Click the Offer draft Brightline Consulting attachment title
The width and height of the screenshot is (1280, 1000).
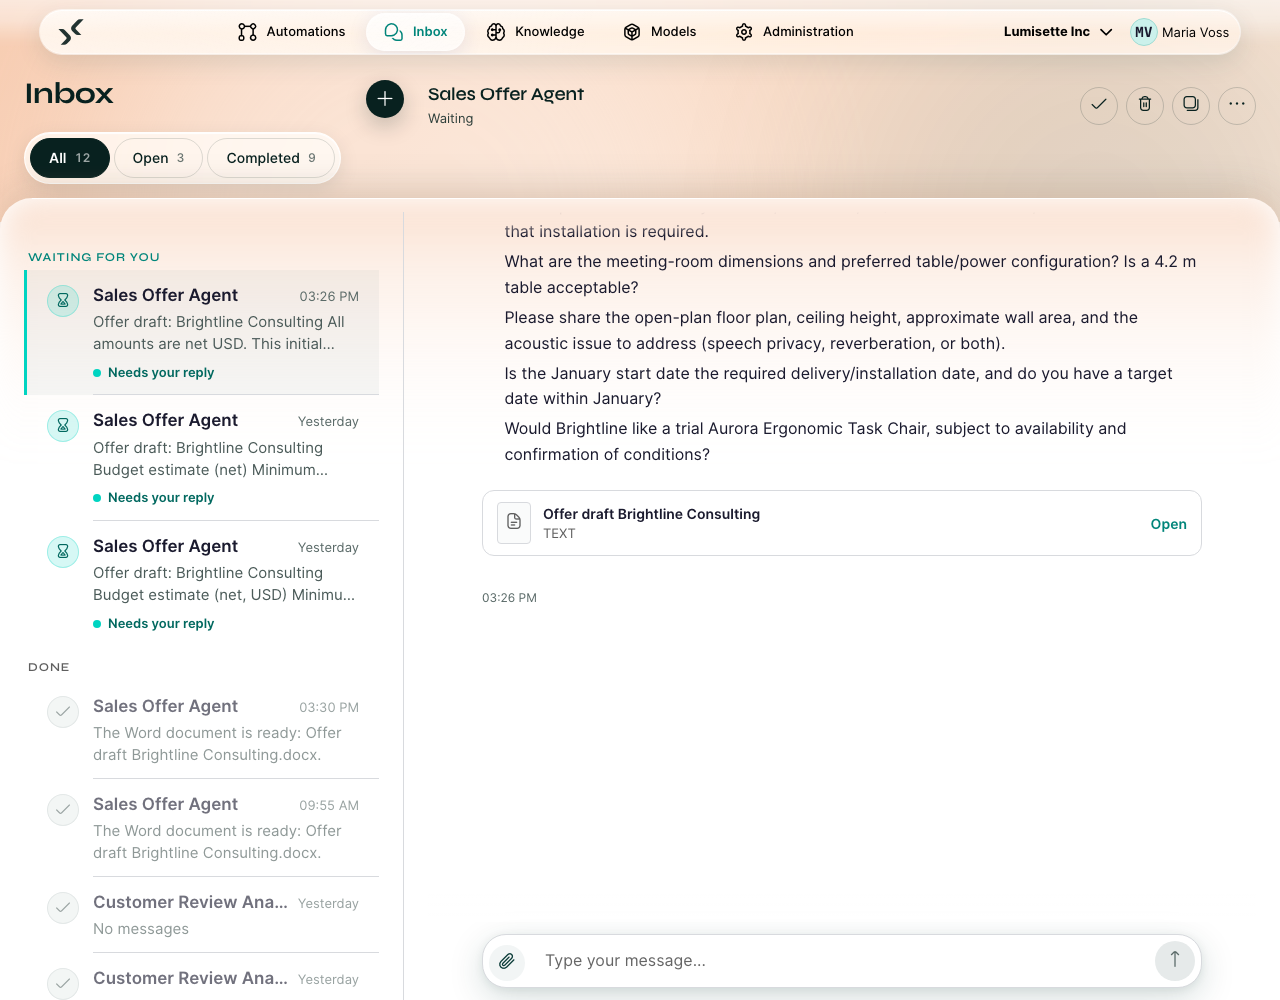651,514
